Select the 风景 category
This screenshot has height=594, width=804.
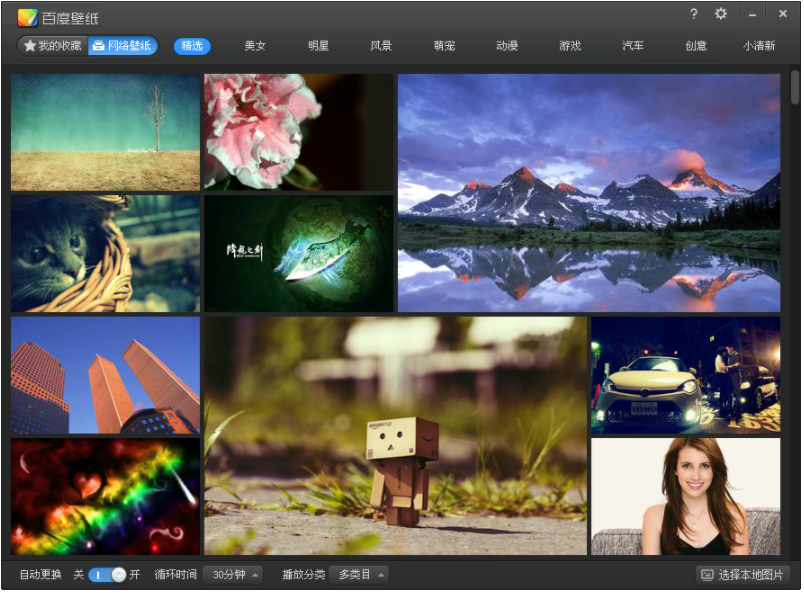coord(381,46)
